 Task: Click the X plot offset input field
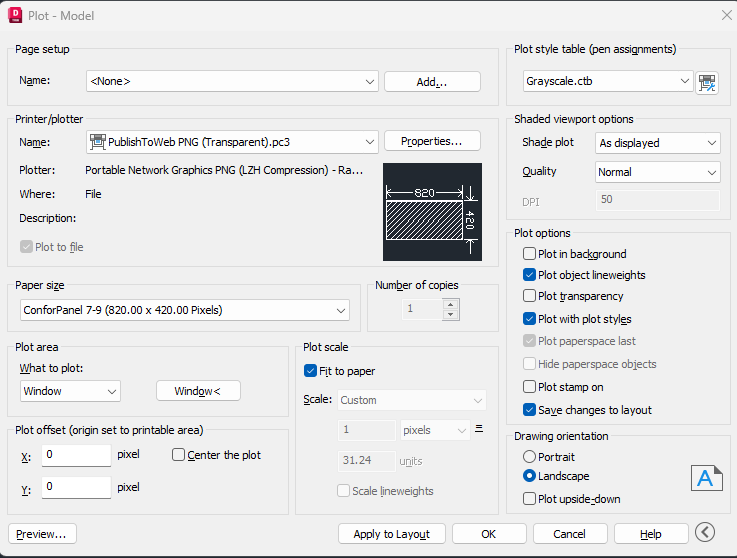tap(76, 455)
